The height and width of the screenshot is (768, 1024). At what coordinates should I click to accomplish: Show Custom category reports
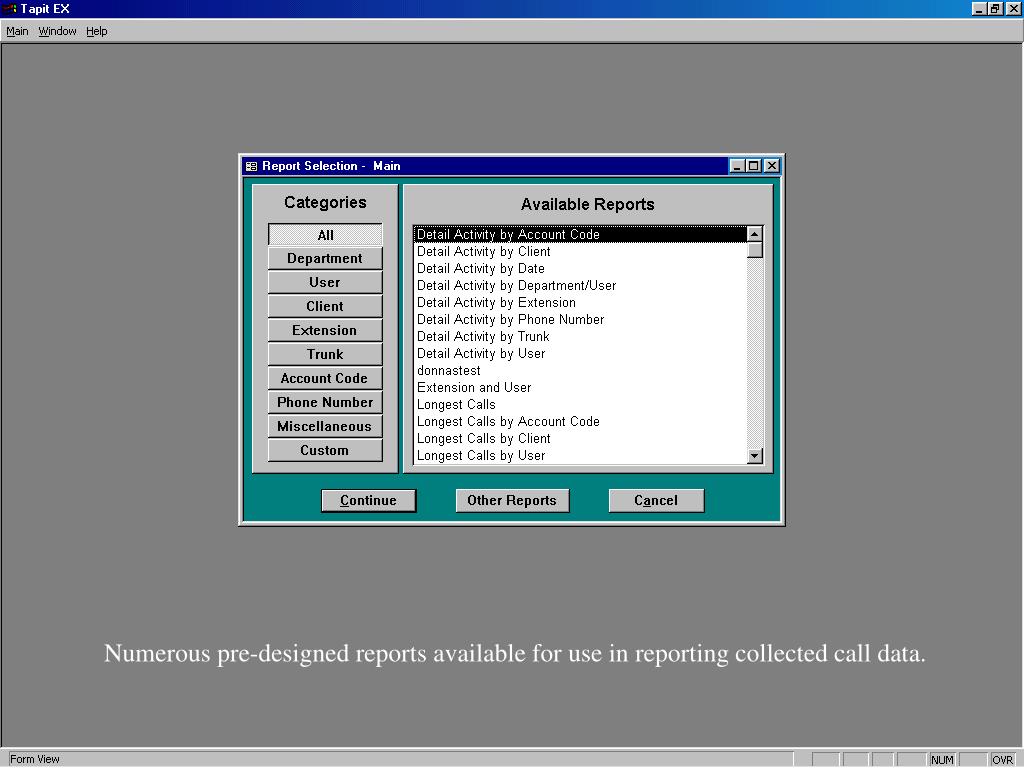coord(325,451)
